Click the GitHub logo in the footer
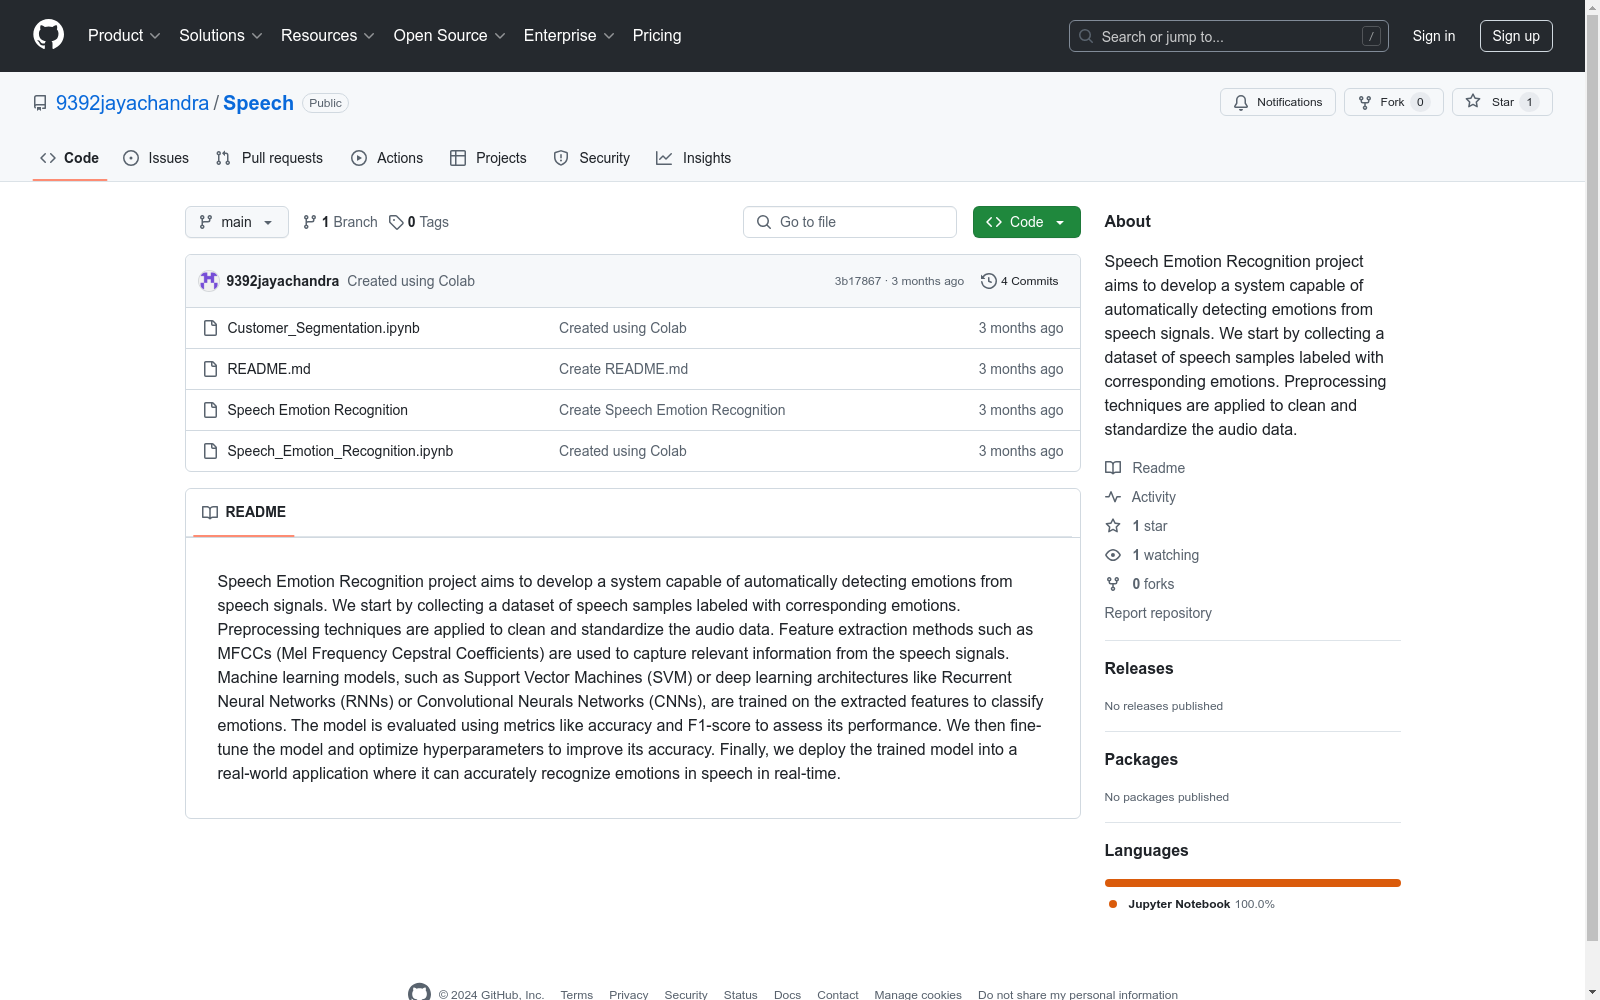1600x1000 pixels. tap(419, 993)
